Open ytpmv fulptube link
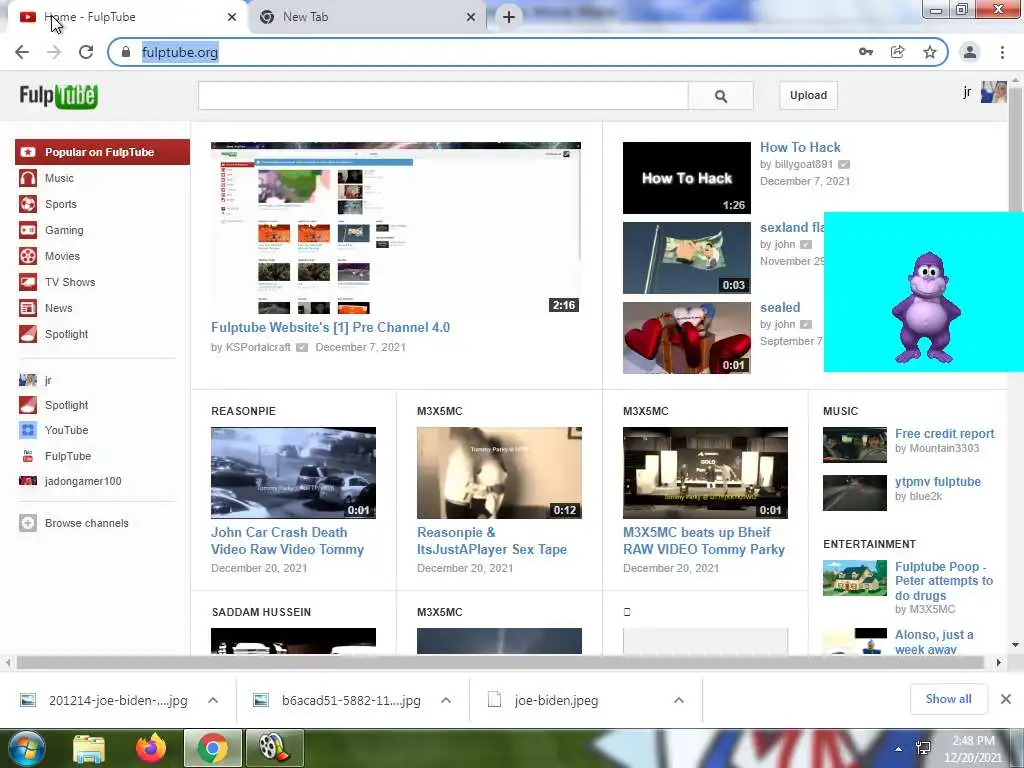Image resolution: width=1024 pixels, height=768 pixels. click(938, 481)
